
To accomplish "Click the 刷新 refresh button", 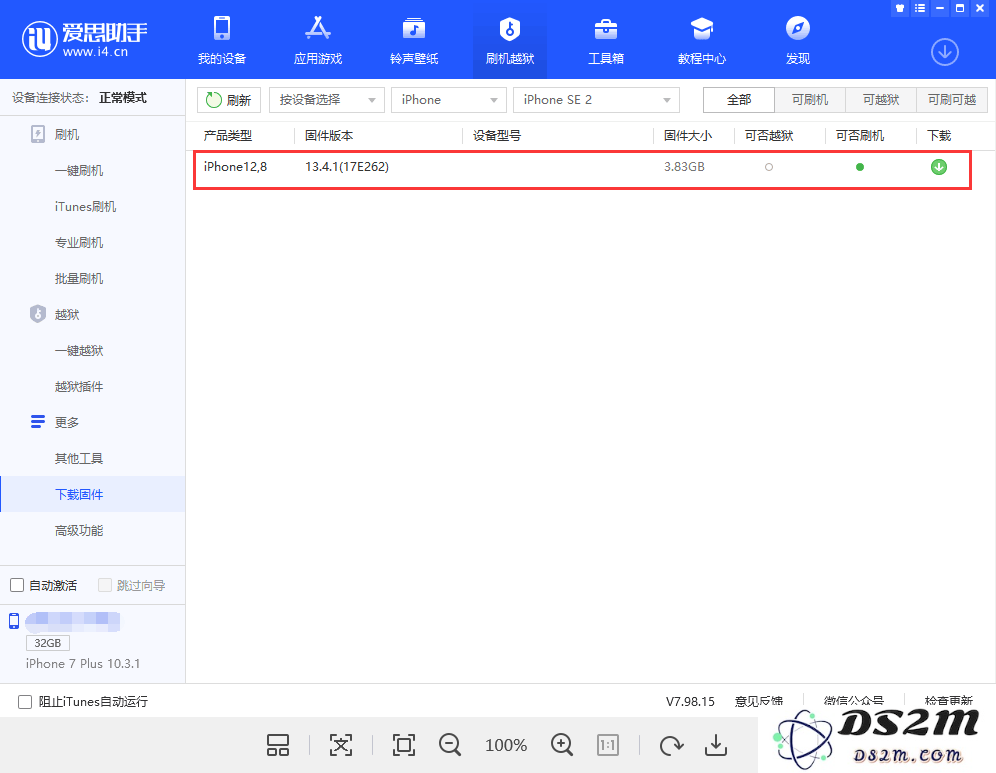I will [x=229, y=100].
